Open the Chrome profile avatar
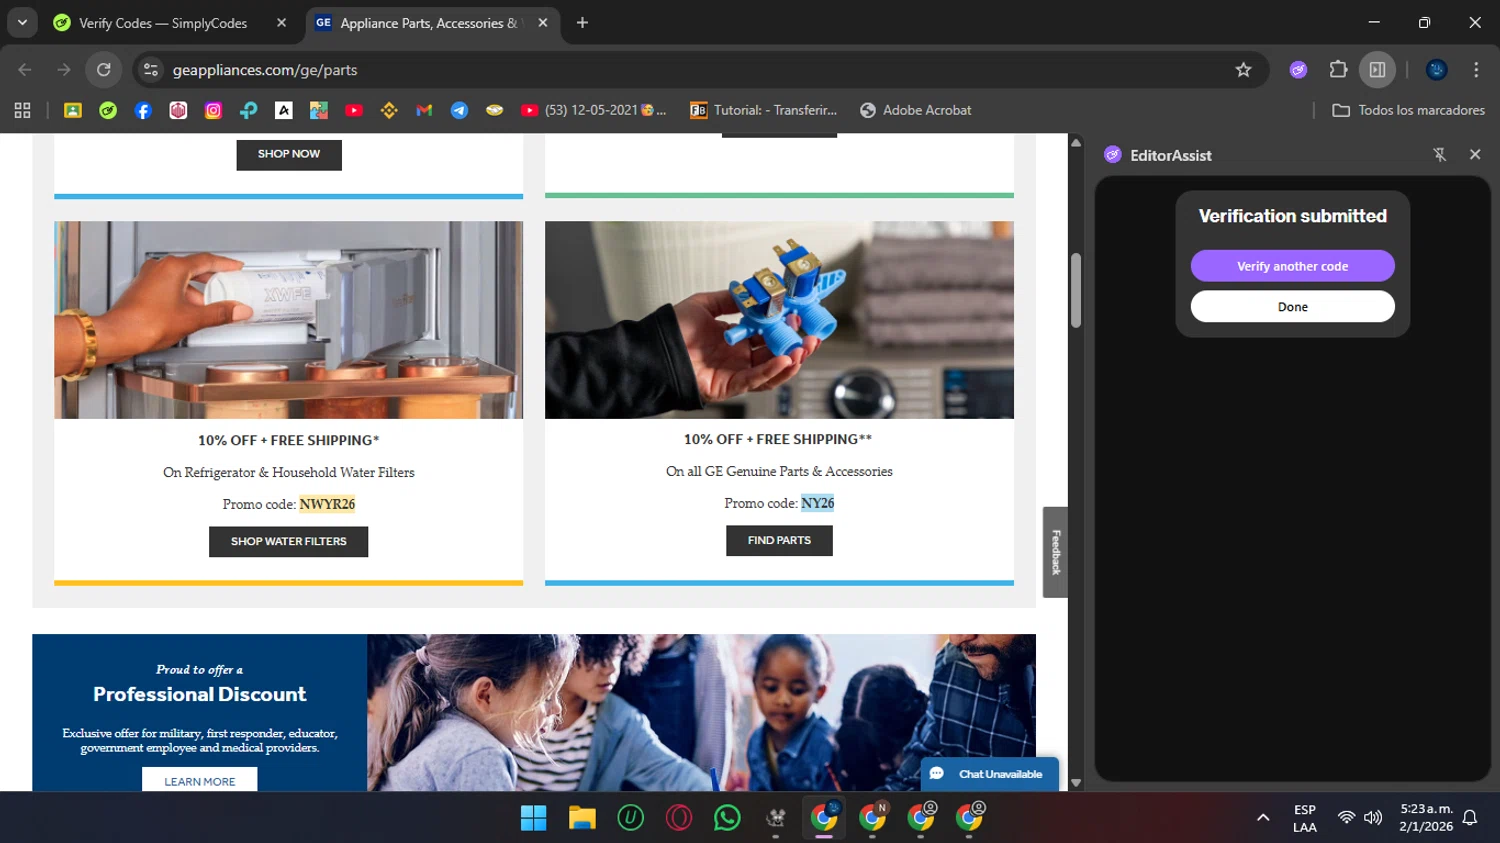The height and width of the screenshot is (843, 1500). click(1437, 70)
